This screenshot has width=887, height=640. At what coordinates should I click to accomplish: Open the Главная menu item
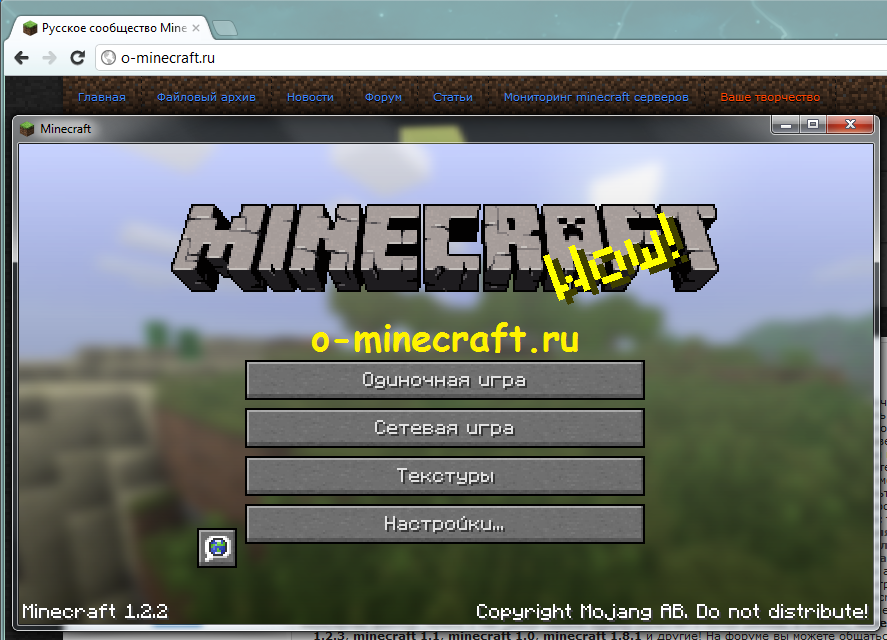pyautogui.click(x=102, y=96)
